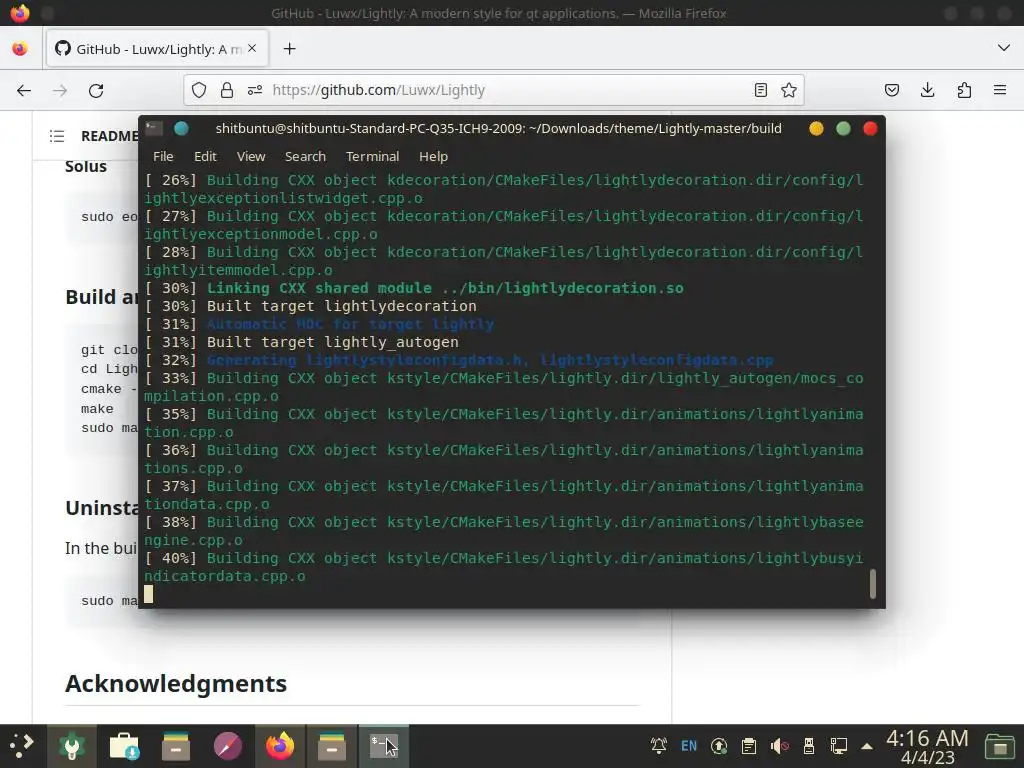The height and width of the screenshot is (768, 1024).
Task: Click Firefox logo in title bar
Action: tap(20, 13)
